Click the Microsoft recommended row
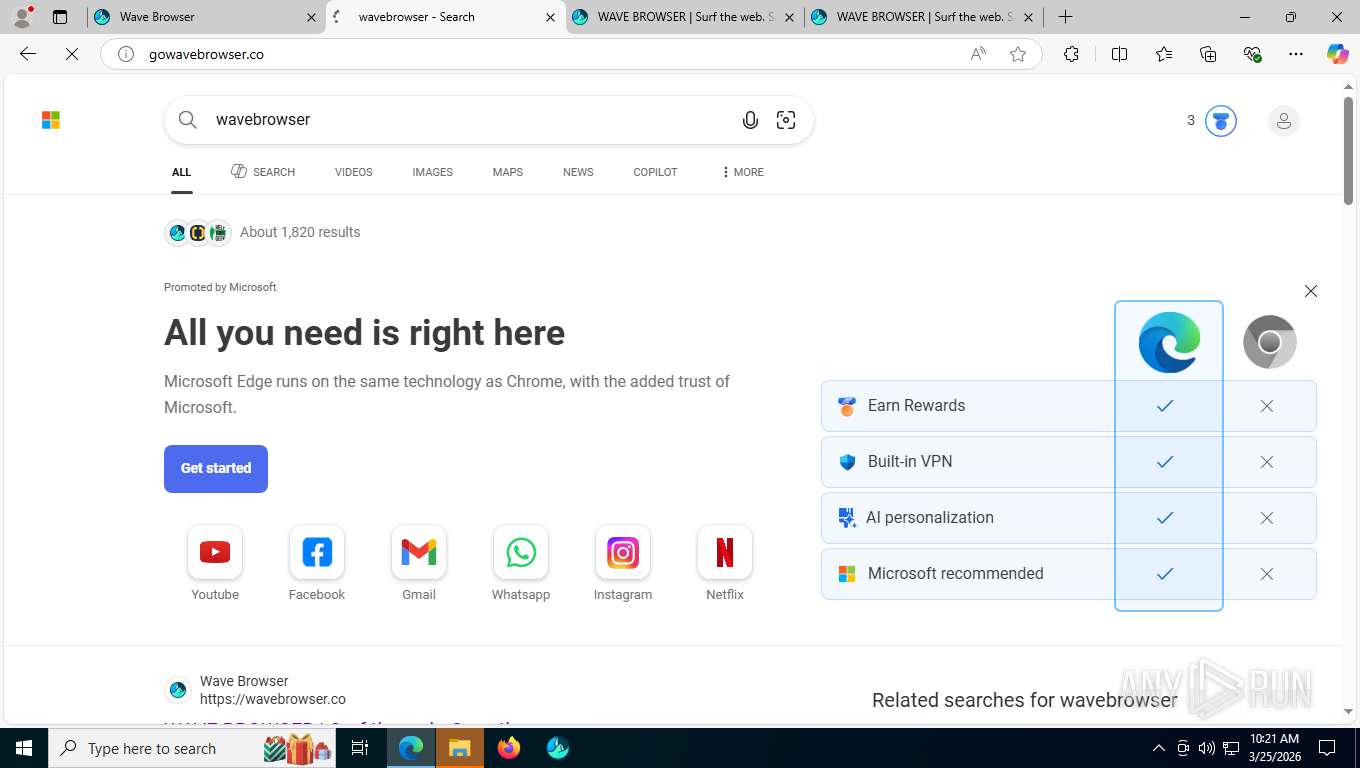 tap(1068, 574)
